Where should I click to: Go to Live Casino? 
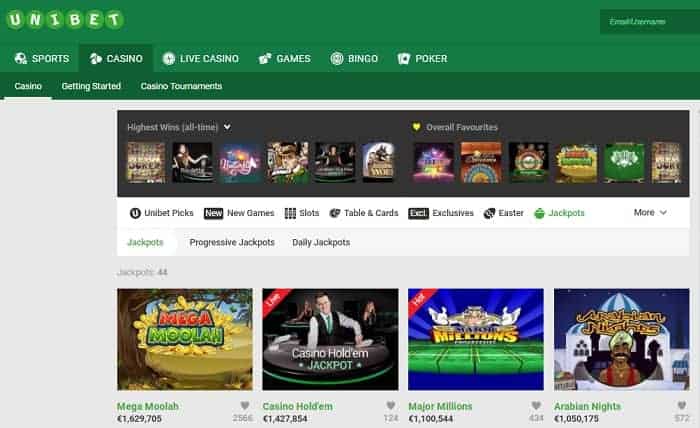(x=200, y=58)
